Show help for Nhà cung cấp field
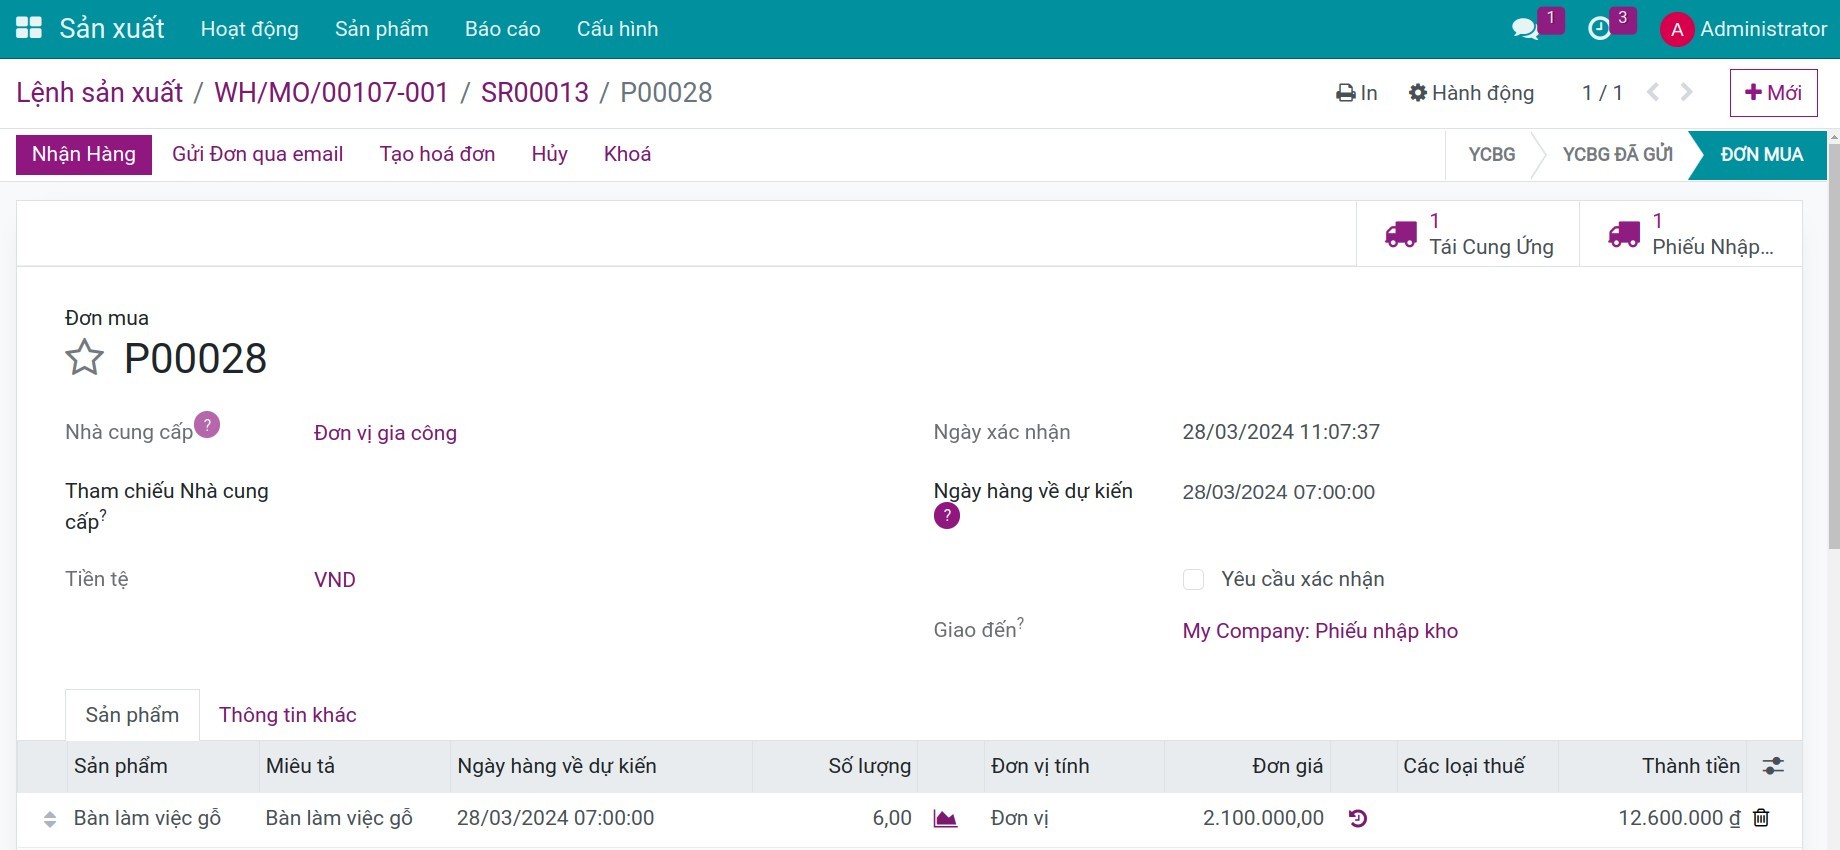Viewport: 1840px width, 850px height. (x=207, y=424)
